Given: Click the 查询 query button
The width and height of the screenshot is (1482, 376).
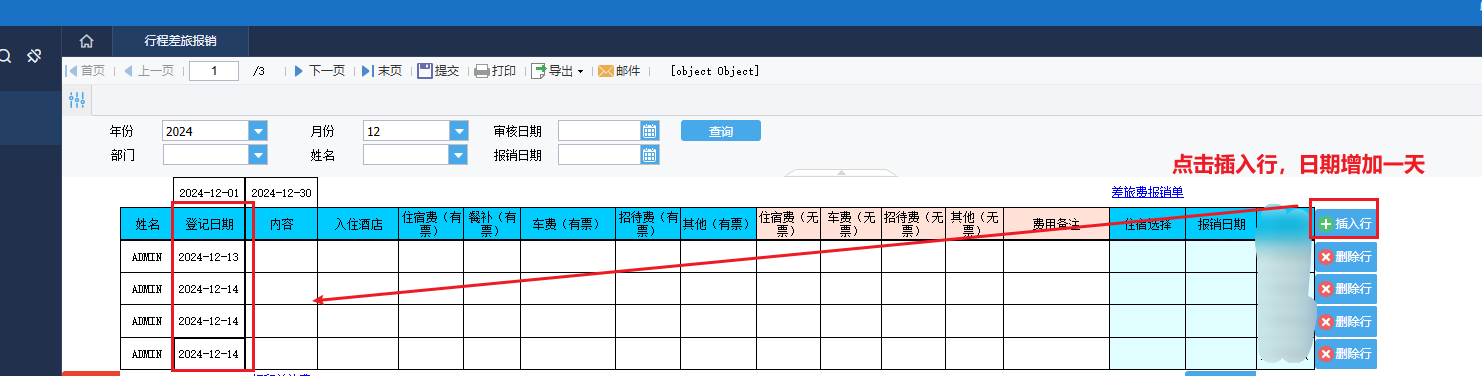Looking at the screenshot, I should 721,131.
